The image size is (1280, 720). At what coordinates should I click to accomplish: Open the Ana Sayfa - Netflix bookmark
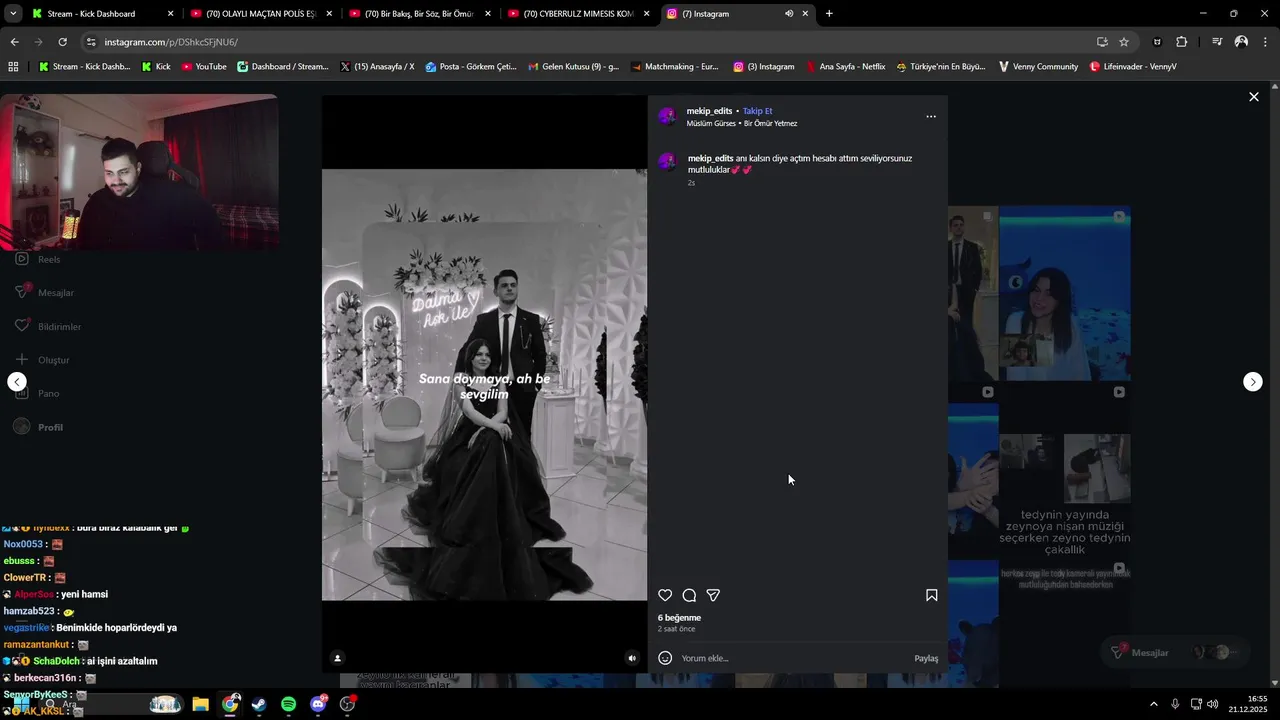point(845,67)
